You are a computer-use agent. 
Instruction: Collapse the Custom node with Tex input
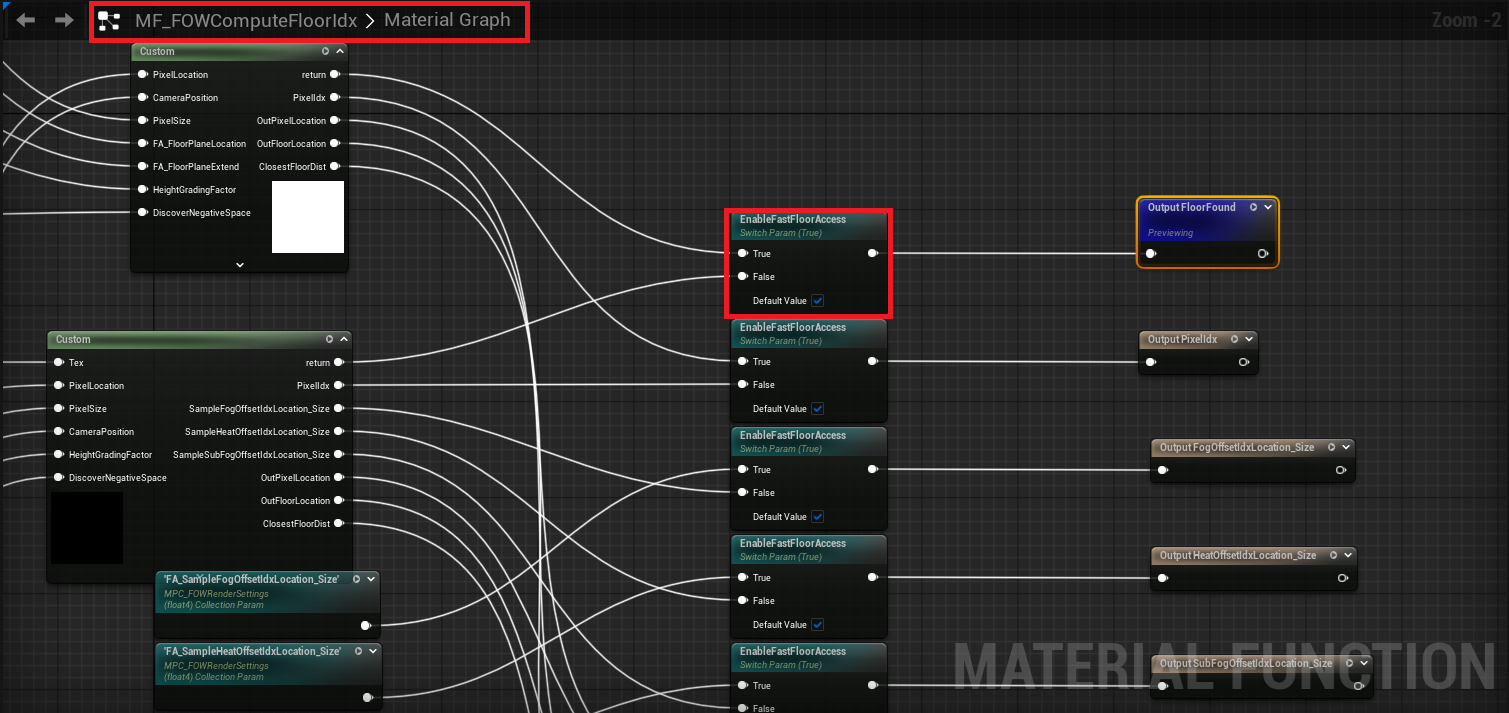point(344,340)
